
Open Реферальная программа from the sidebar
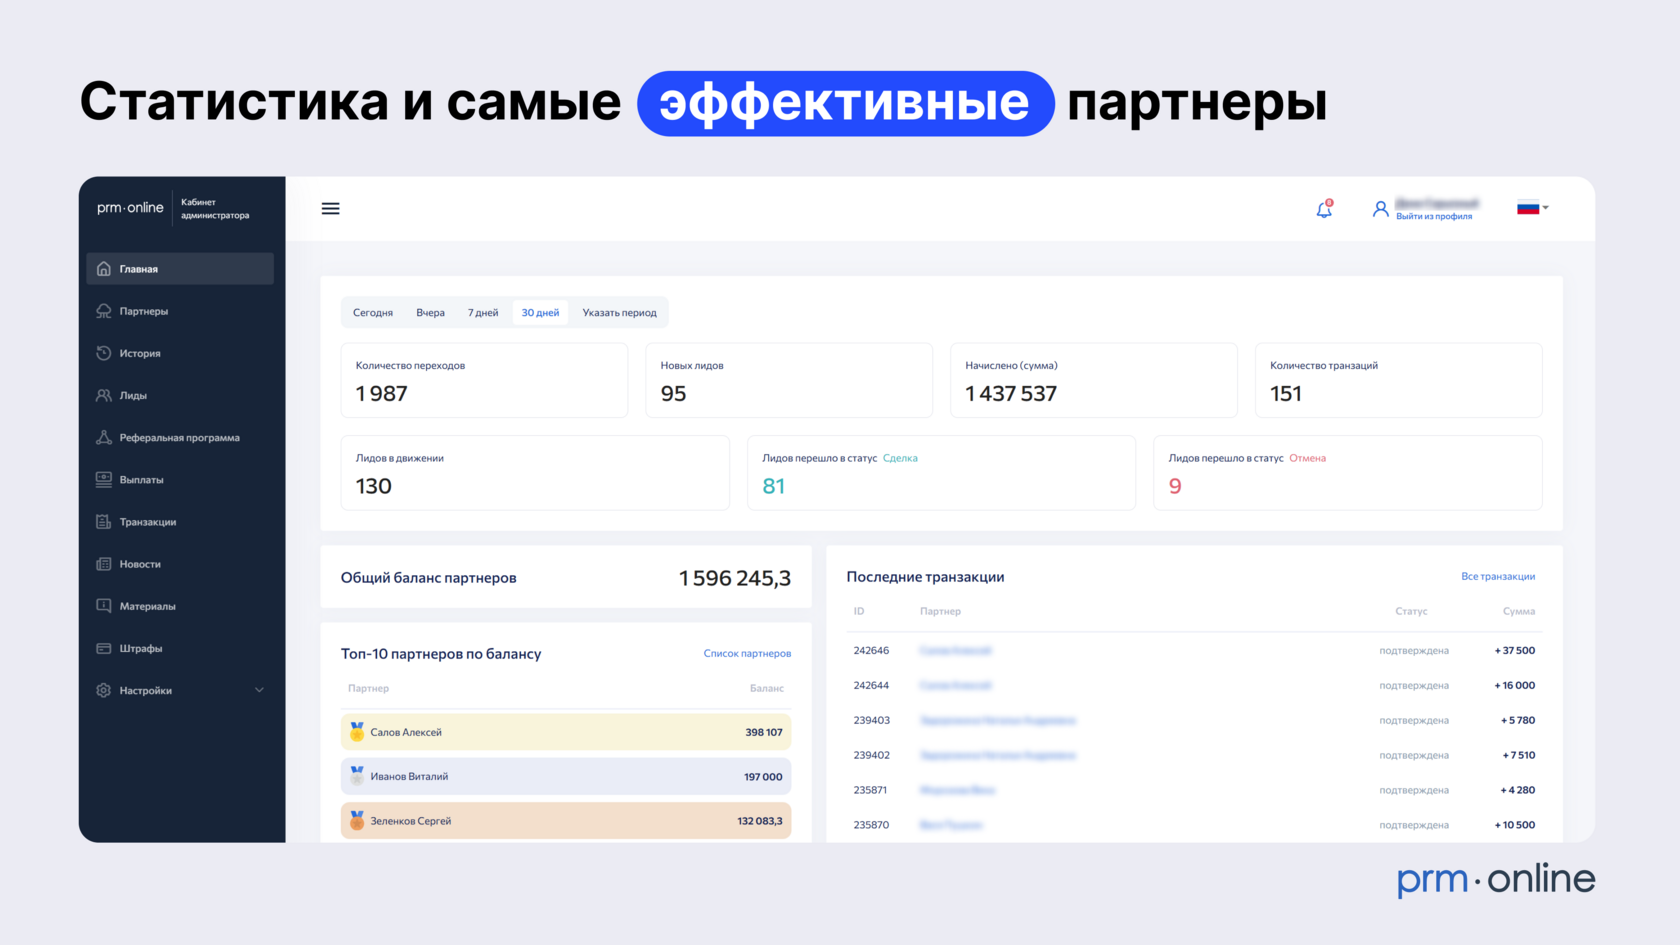[x=180, y=437]
